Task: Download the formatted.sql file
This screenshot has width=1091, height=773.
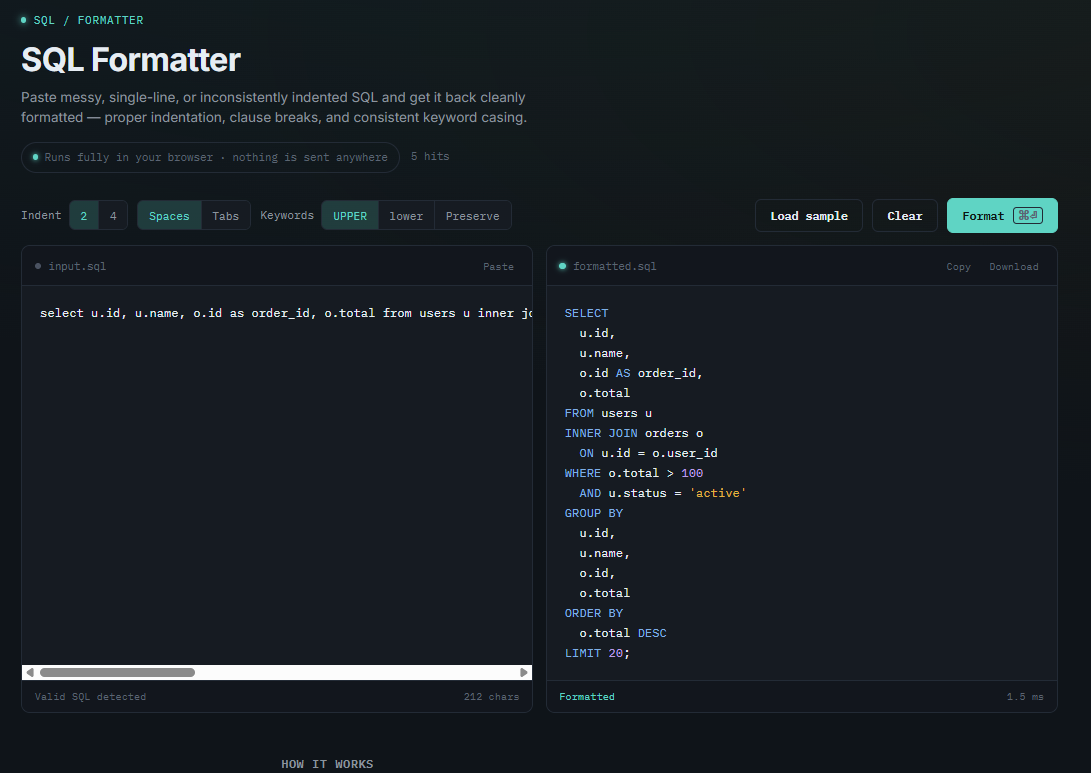Action: coord(1014,266)
